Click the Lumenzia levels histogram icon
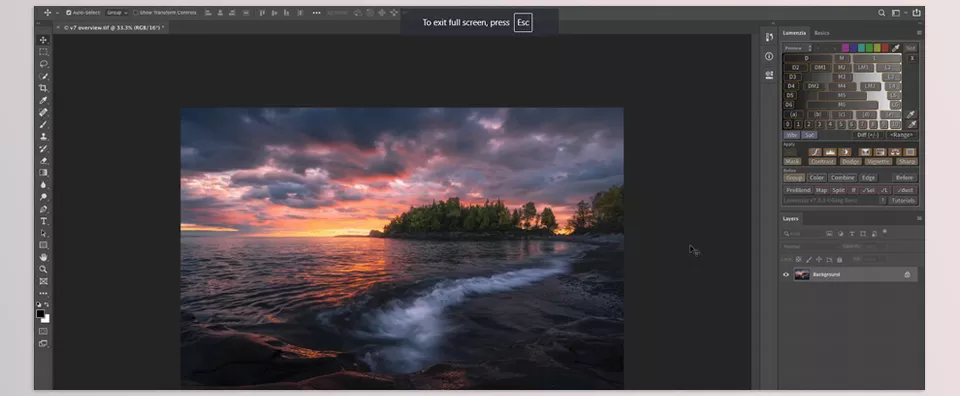 830,152
